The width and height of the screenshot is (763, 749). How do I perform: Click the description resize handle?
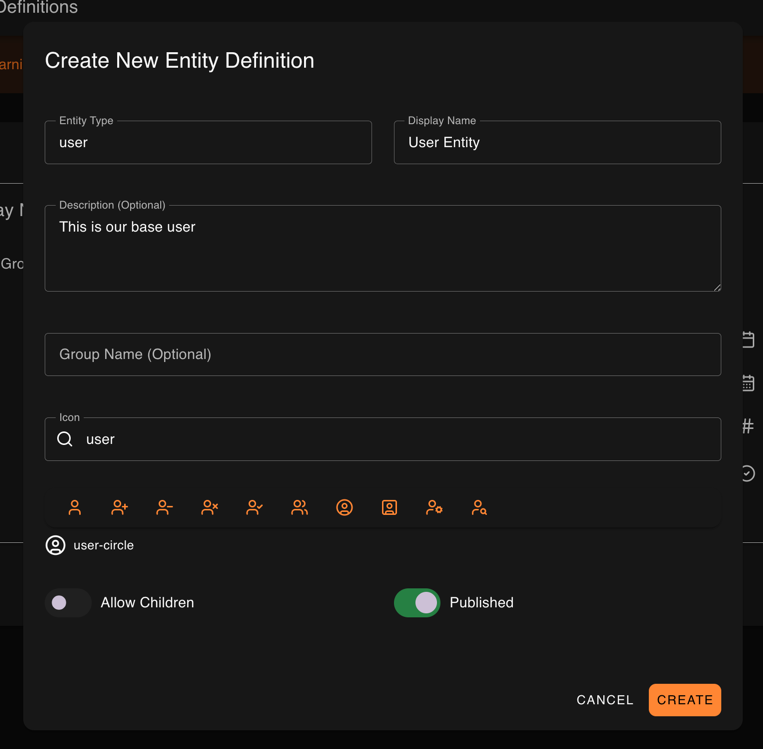[x=717, y=288]
